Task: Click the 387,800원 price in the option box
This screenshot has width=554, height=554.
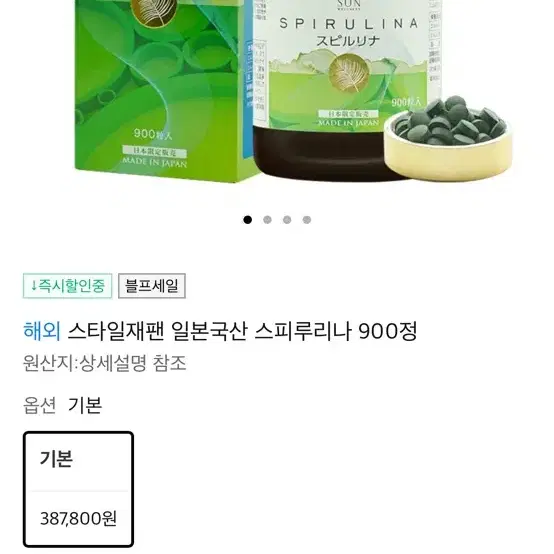Action: click(x=78, y=519)
